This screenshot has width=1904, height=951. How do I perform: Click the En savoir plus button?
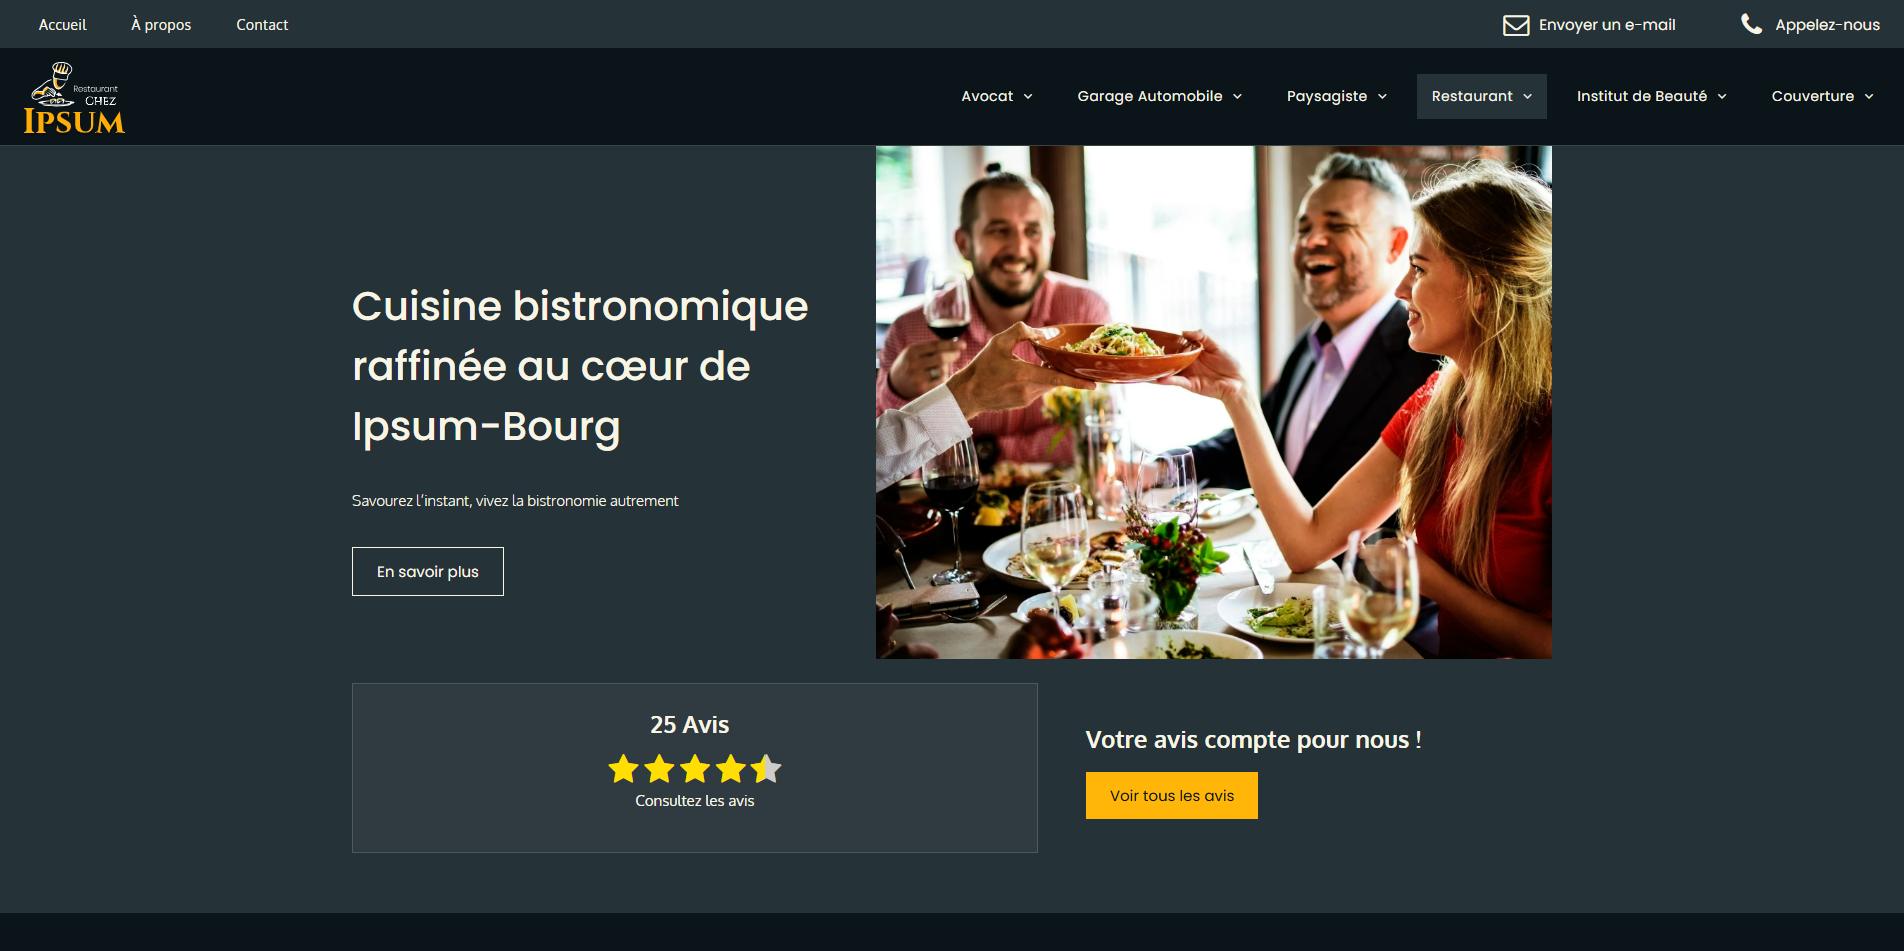428,571
